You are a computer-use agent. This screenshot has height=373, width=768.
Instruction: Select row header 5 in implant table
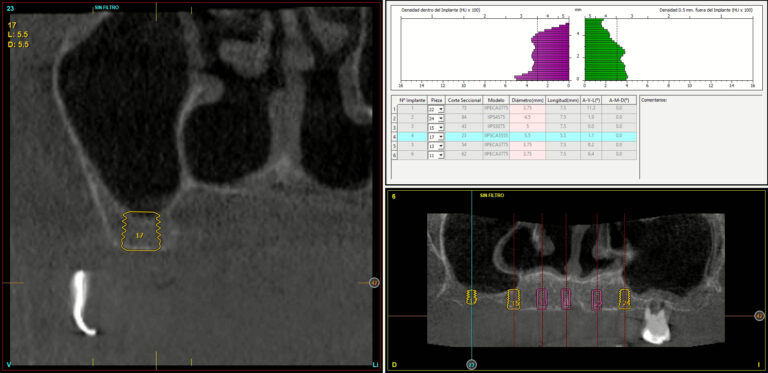pyautogui.click(x=394, y=146)
